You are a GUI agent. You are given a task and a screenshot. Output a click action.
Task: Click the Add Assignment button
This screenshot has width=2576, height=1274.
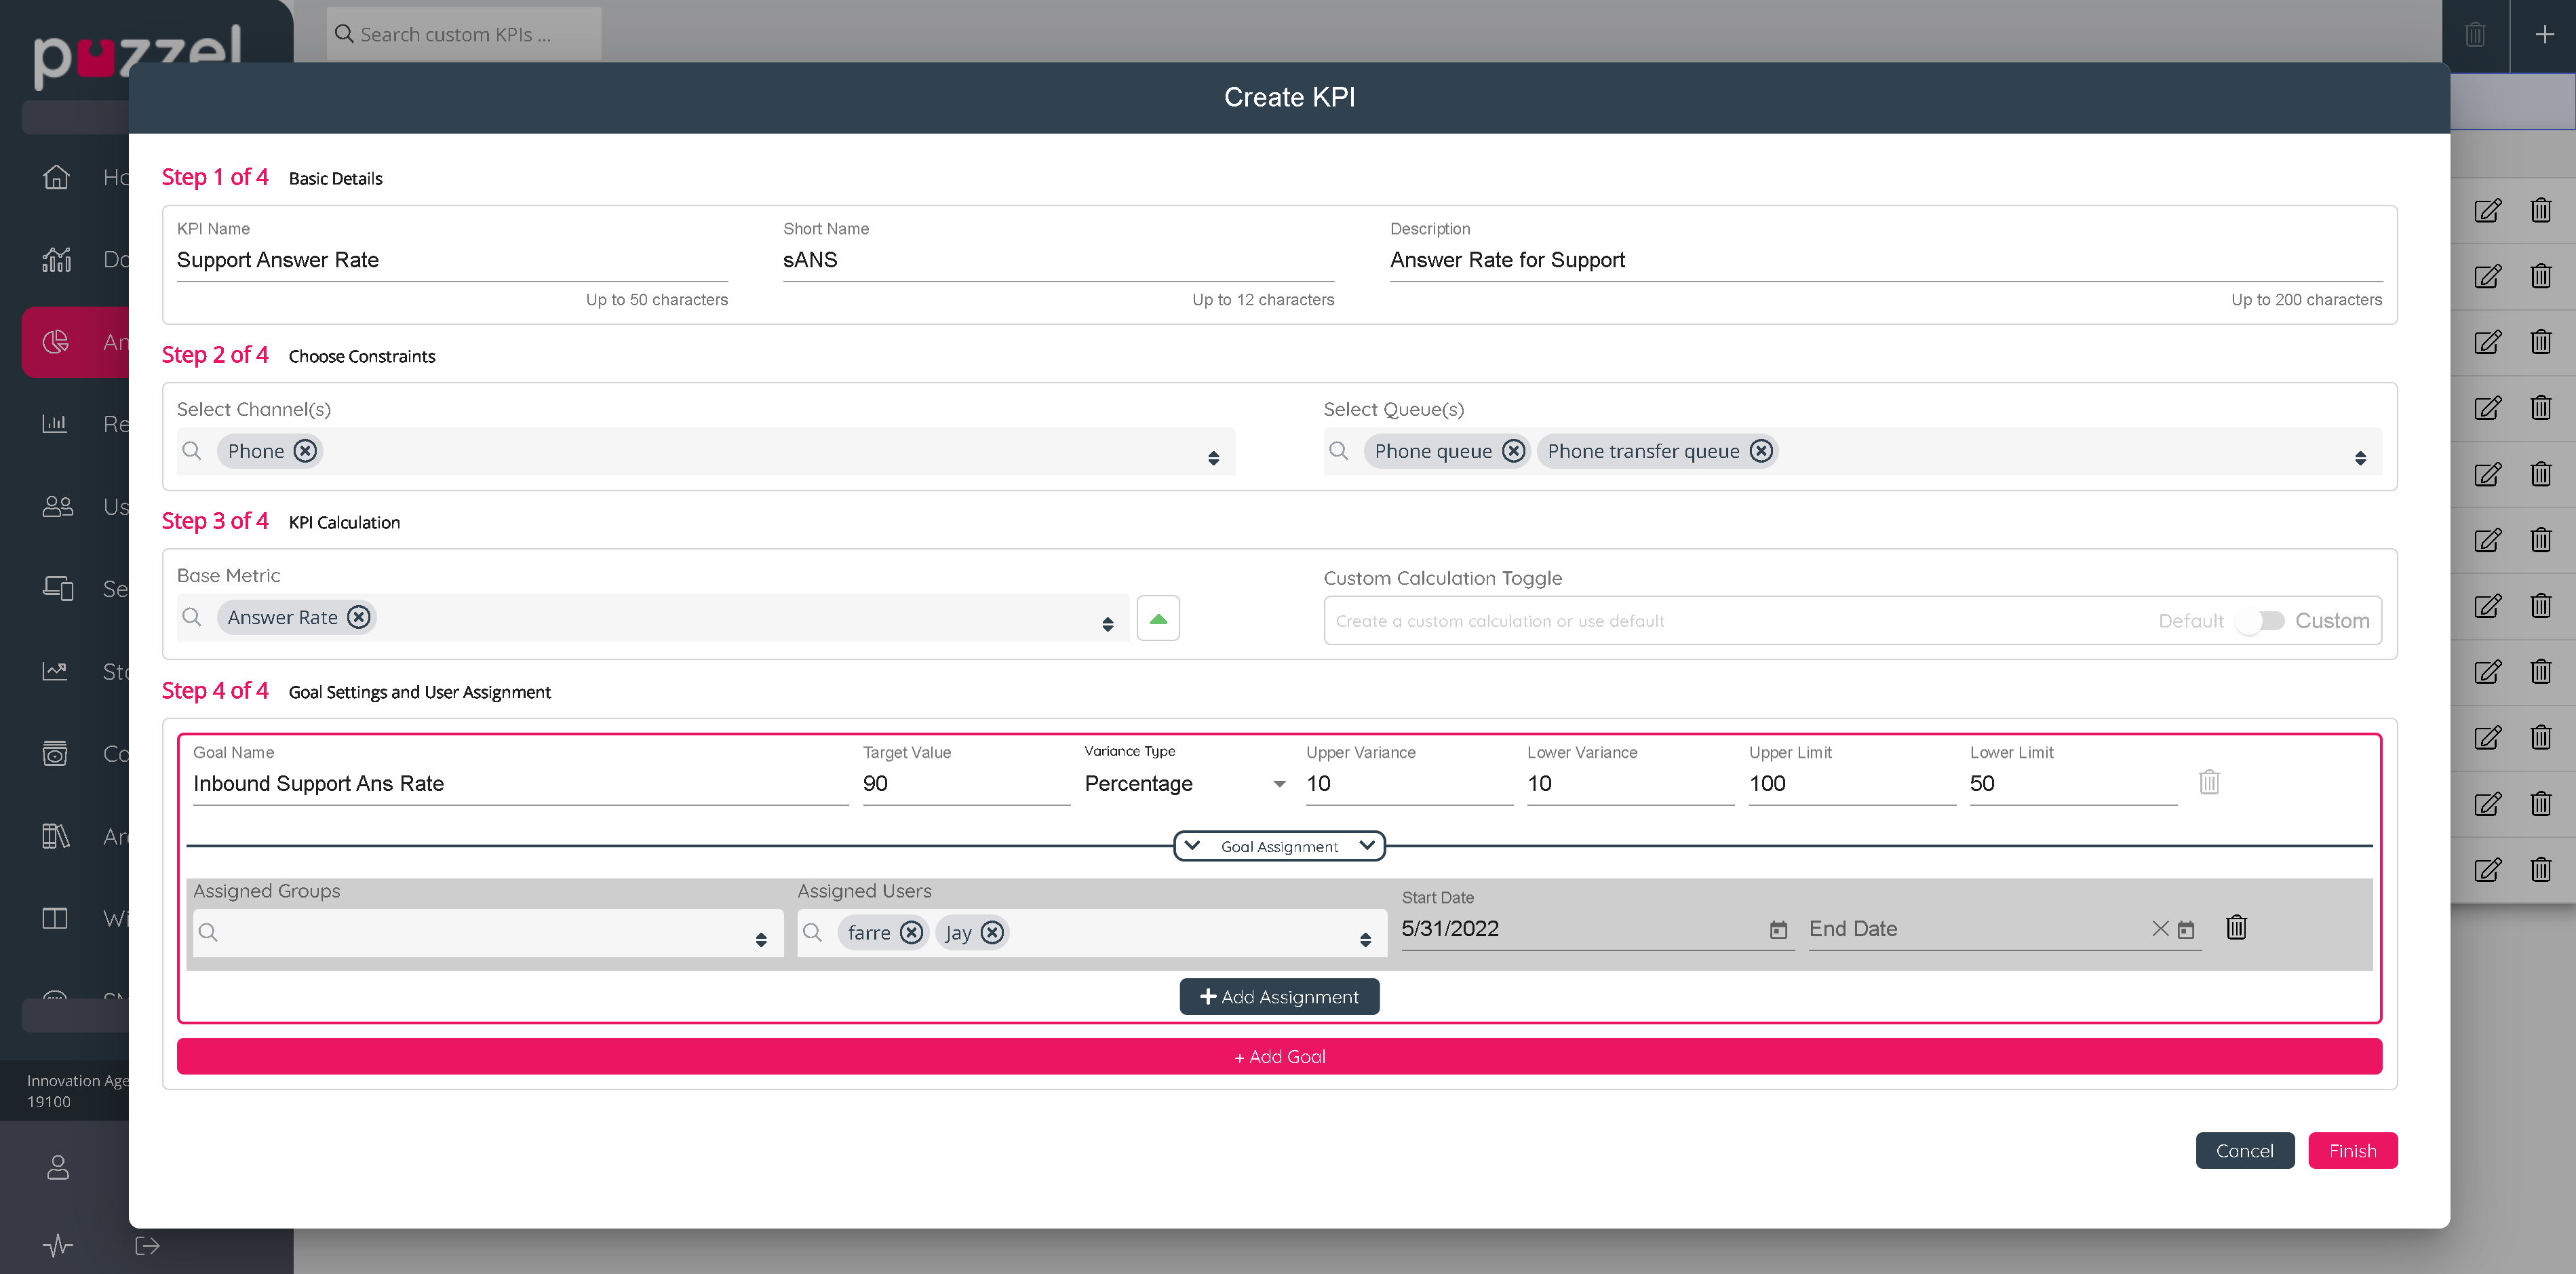pos(1279,997)
